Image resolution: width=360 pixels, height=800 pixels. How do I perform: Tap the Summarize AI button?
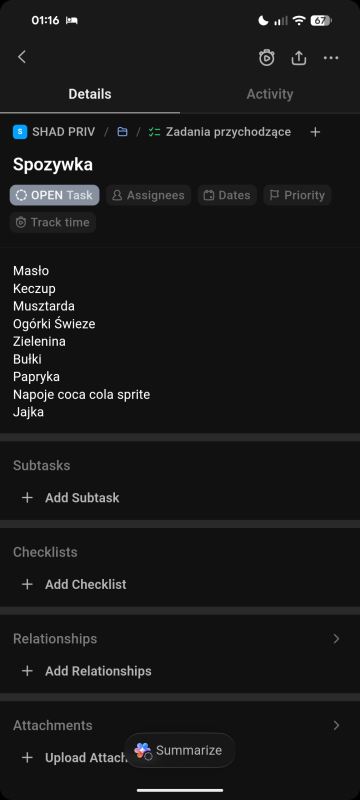tap(179, 750)
